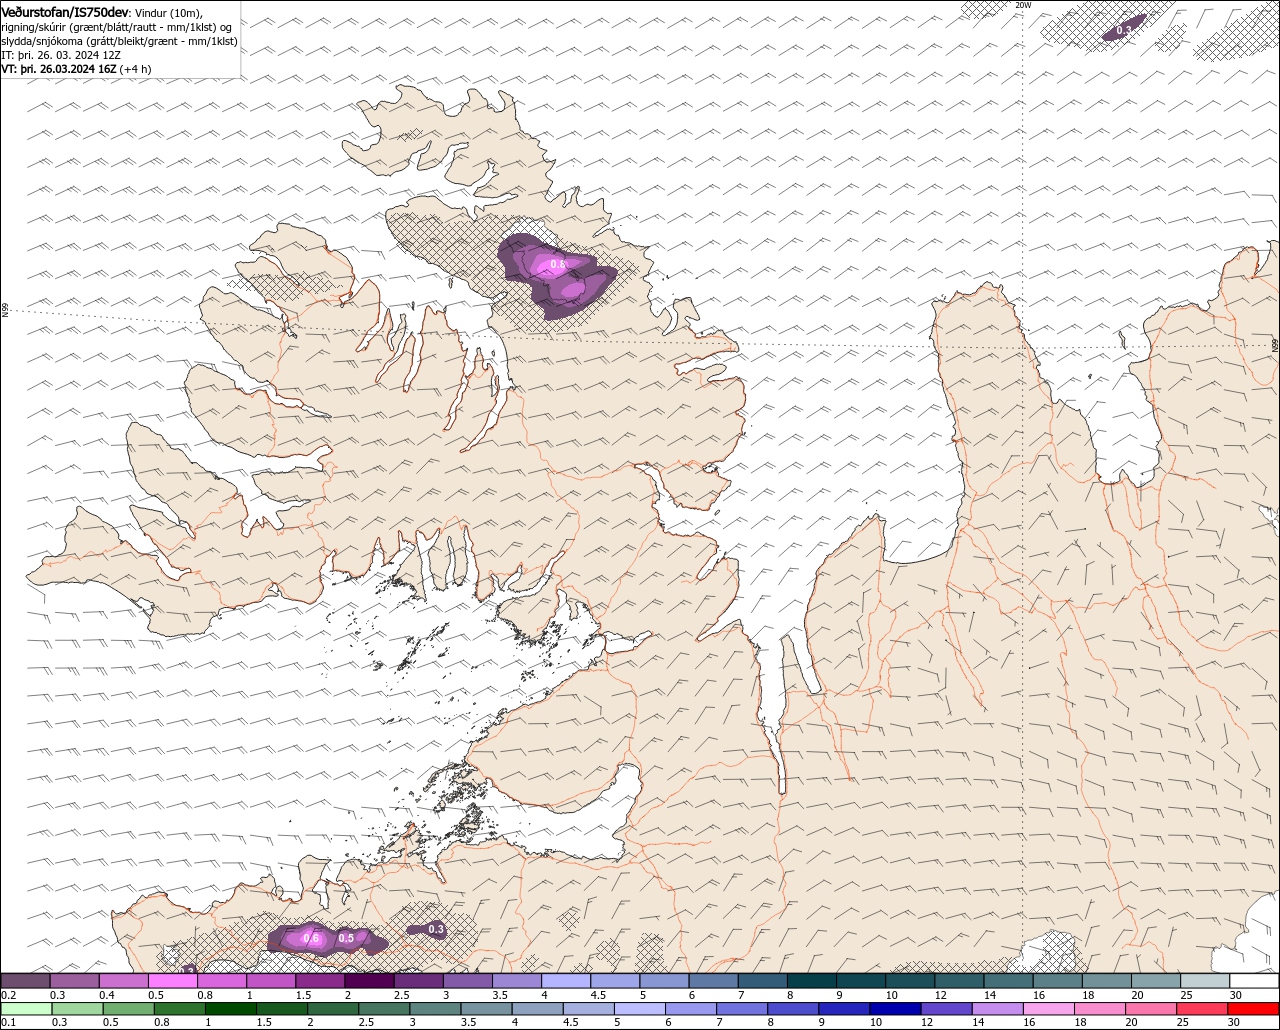
Task: Click the pale green 0.1–0.3 lower legend swatch
Action: pos(26,1009)
